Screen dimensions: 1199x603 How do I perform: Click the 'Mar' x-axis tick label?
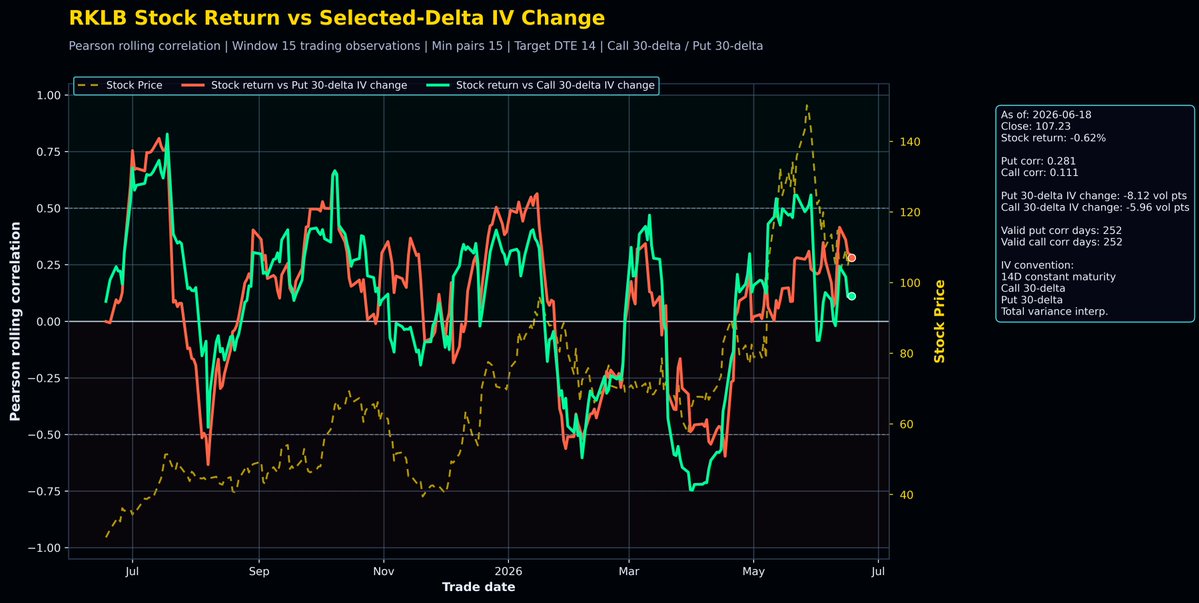[629, 571]
